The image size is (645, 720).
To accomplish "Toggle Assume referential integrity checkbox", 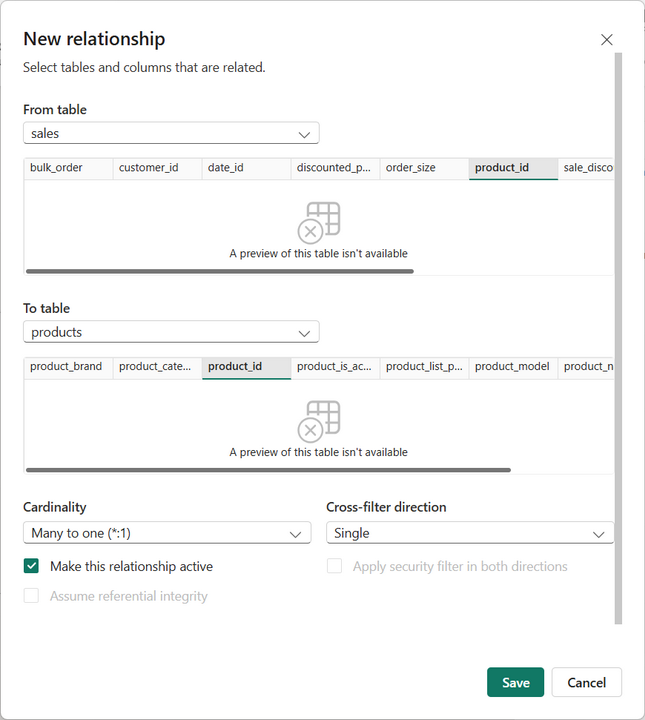I will 31,596.
